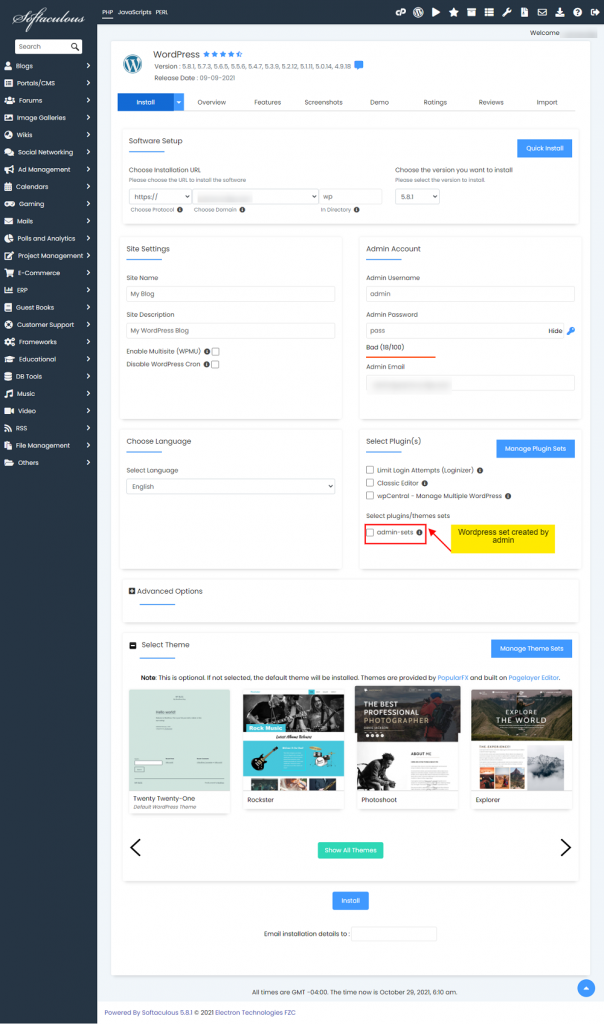Expand E-Commerce category in sidebar

tap(48, 273)
